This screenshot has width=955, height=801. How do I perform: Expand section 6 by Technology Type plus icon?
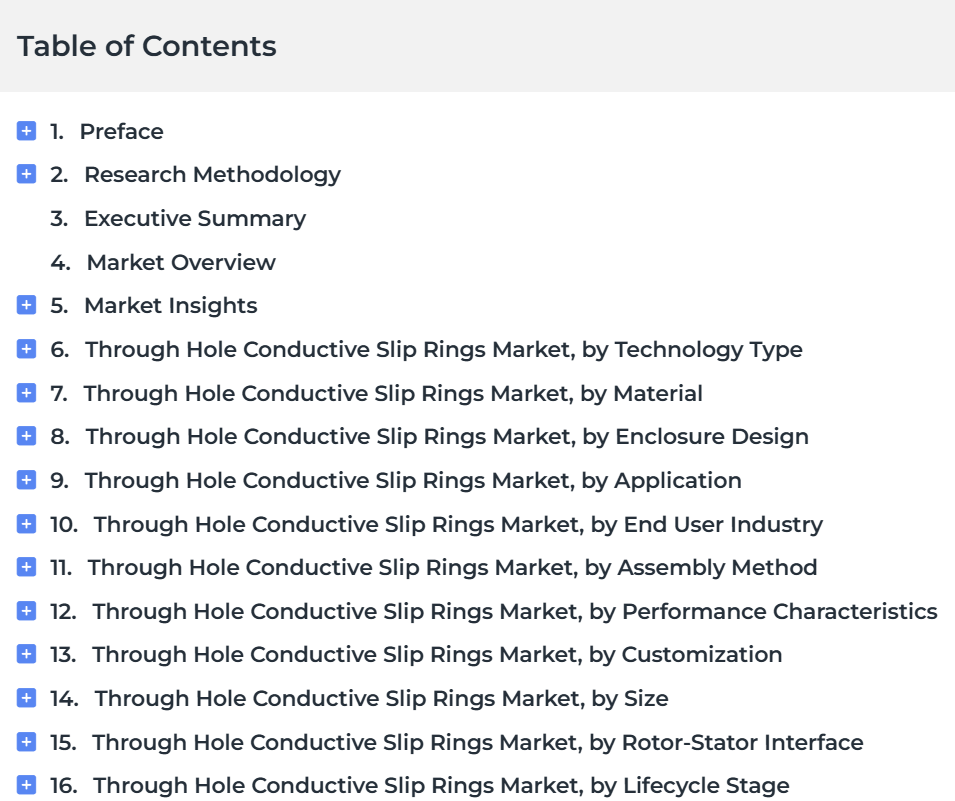coord(26,348)
